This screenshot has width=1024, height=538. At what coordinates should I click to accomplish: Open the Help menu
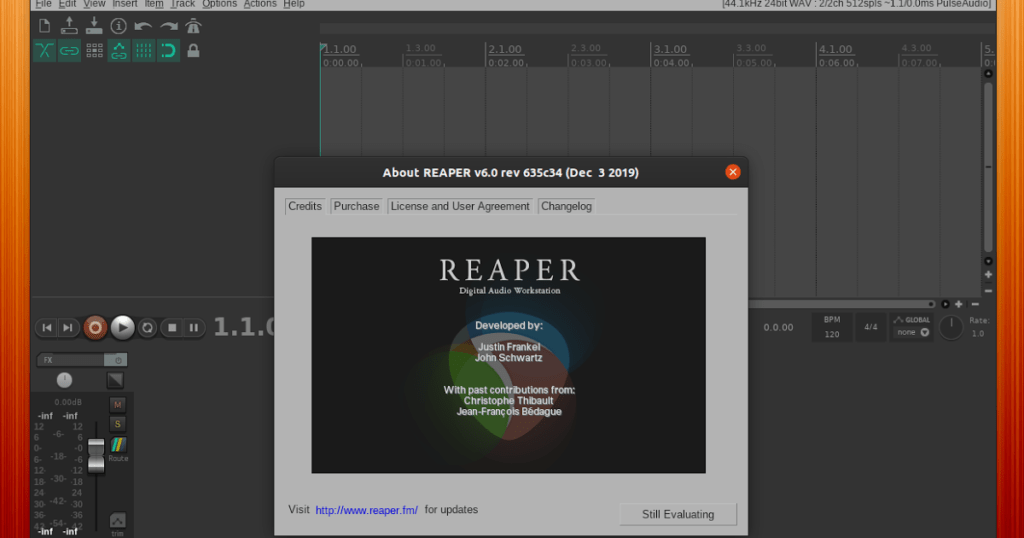click(x=294, y=4)
